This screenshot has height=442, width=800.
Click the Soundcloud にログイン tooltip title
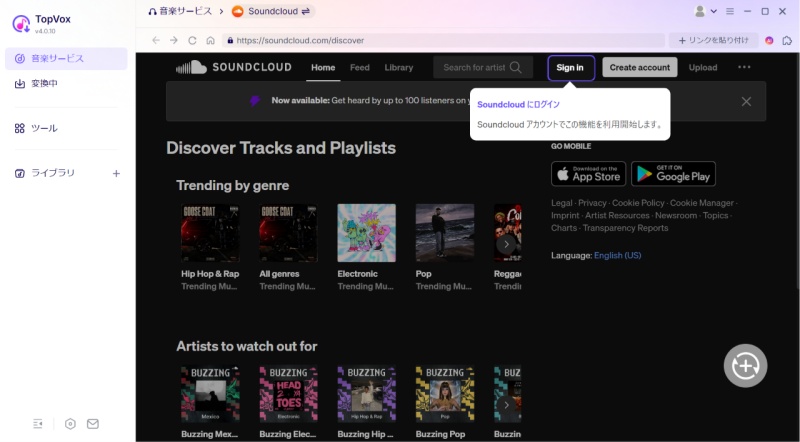[x=518, y=104]
